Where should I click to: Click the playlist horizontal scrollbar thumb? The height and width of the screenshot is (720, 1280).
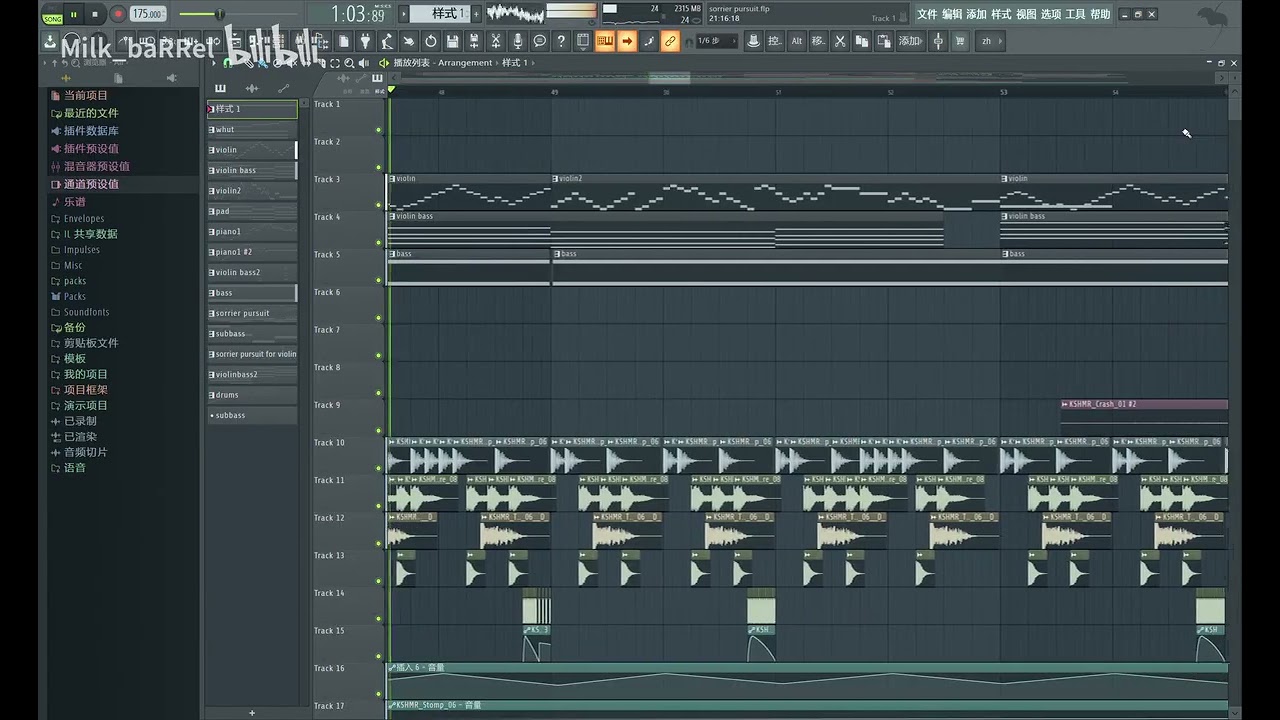click(x=670, y=78)
